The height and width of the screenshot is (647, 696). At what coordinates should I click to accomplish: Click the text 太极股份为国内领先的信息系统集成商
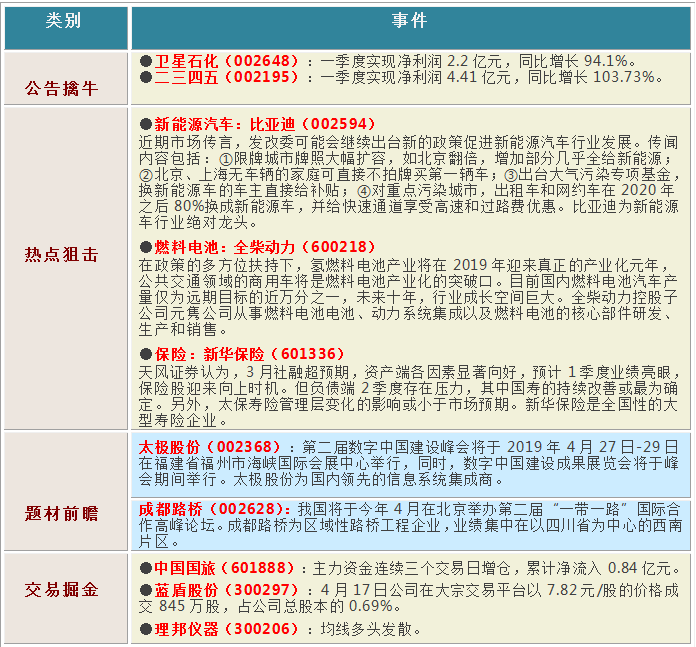click(363, 479)
